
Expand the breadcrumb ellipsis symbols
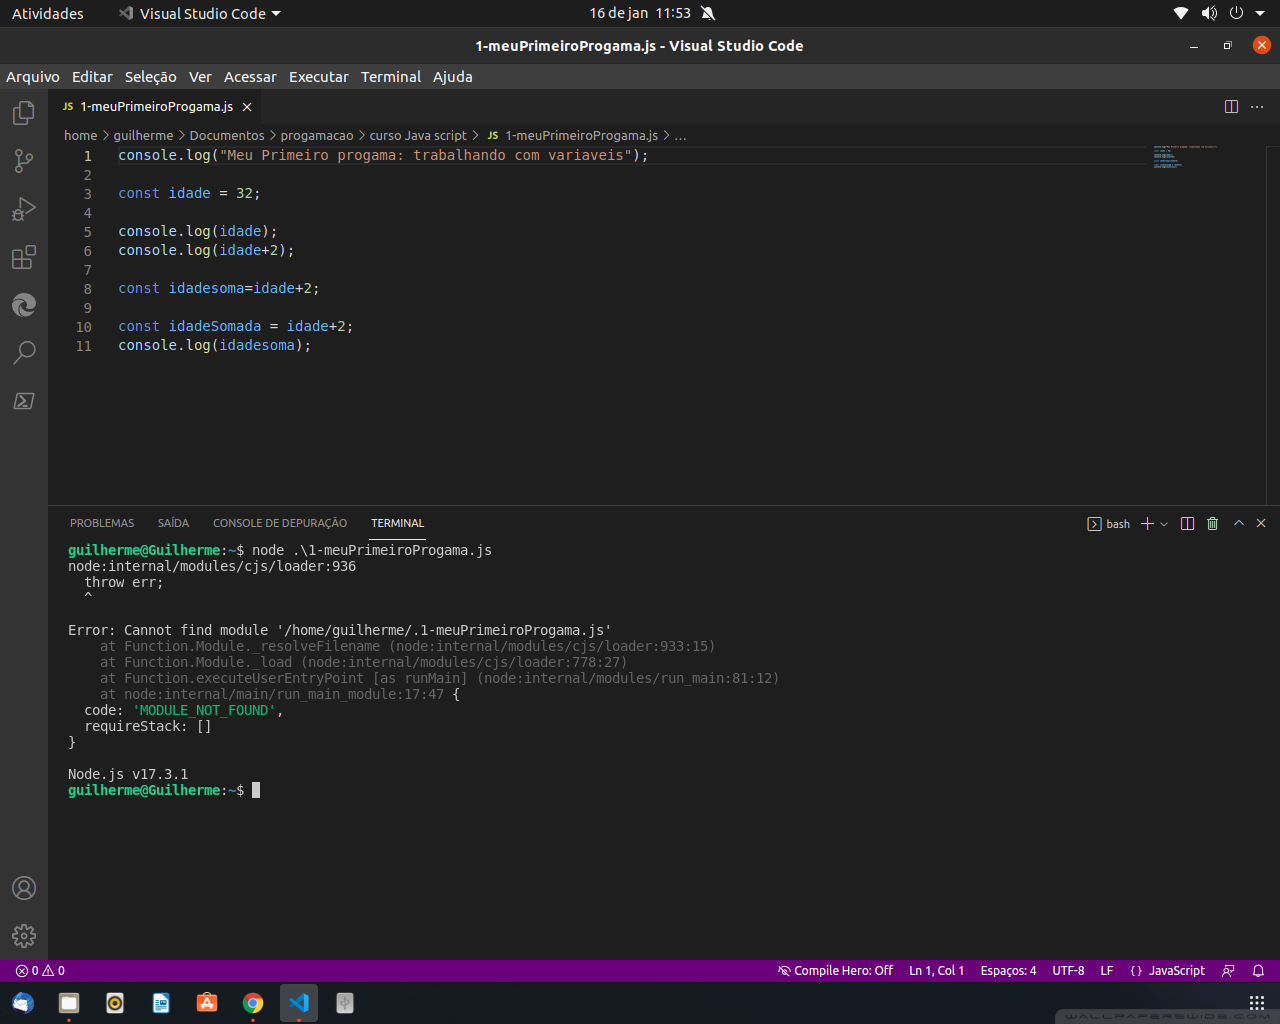point(680,136)
